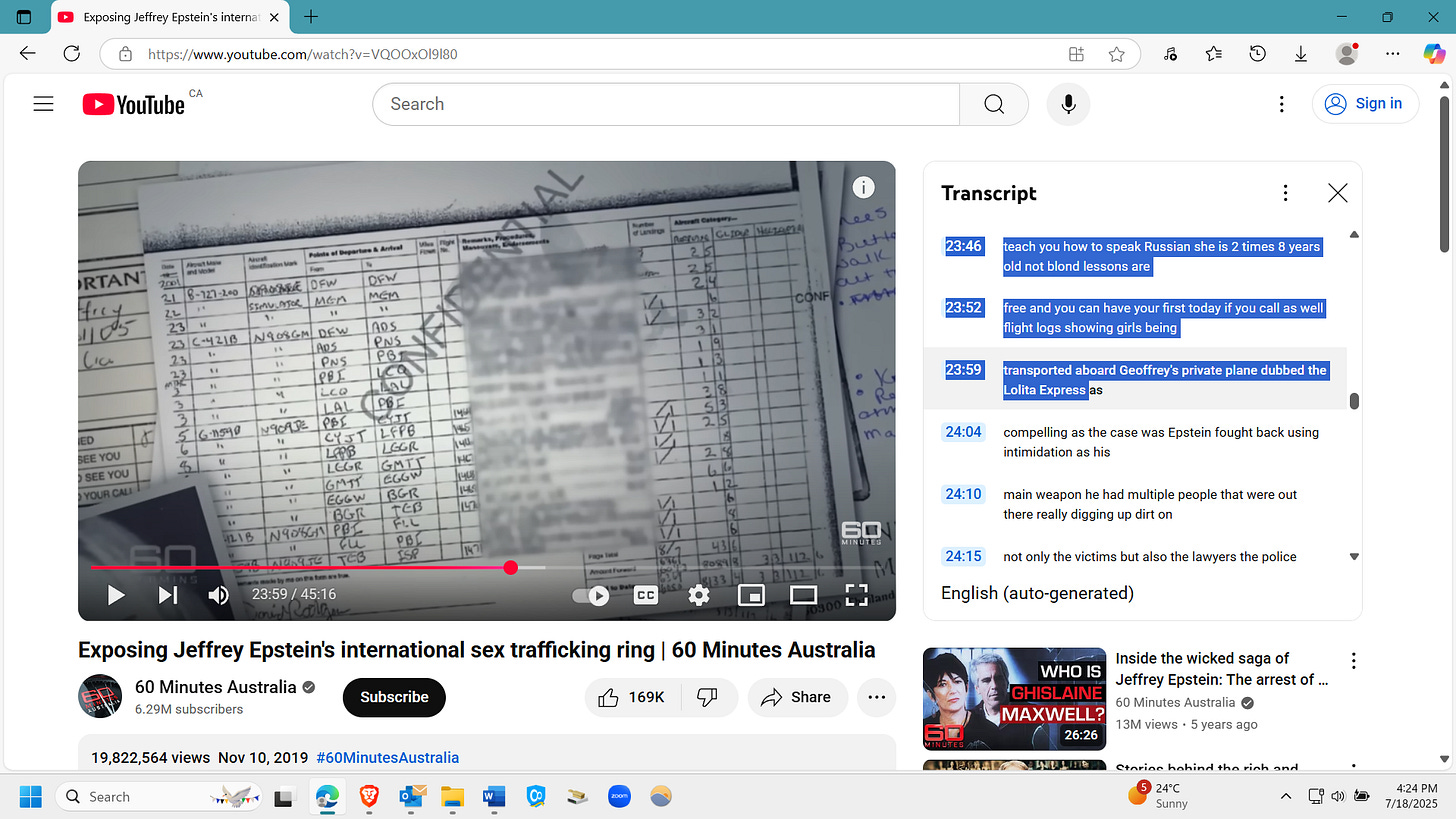The width and height of the screenshot is (1456, 819).
Task: Open more actions menu beside Share
Action: click(x=876, y=697)
